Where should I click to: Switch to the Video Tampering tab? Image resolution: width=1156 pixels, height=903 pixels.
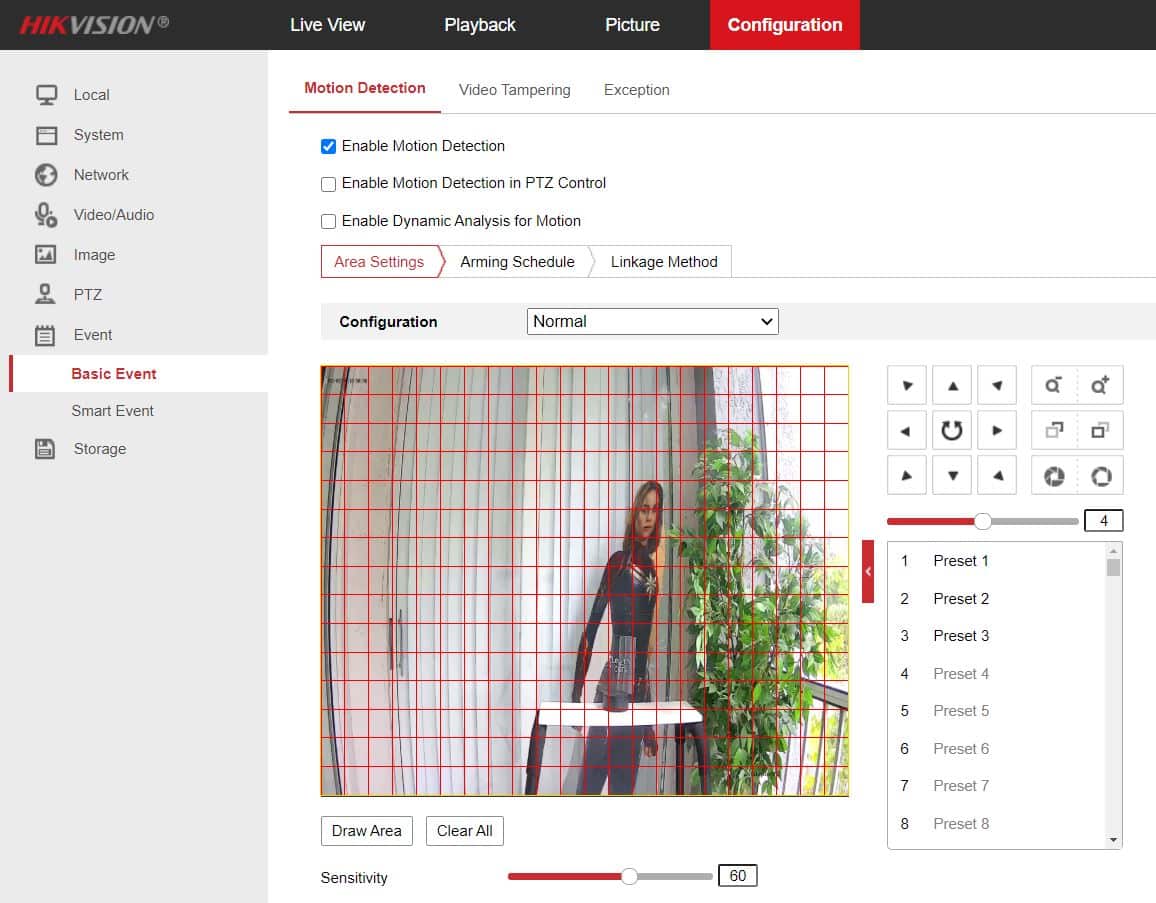514,90
